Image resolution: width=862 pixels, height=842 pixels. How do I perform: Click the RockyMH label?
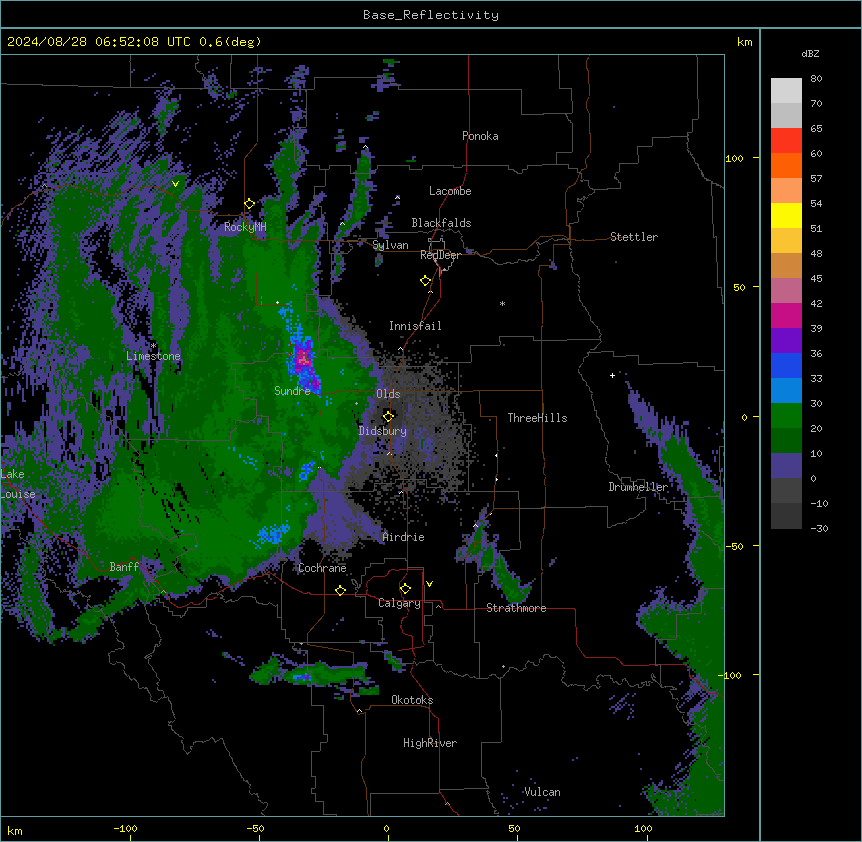pos(245,227)
